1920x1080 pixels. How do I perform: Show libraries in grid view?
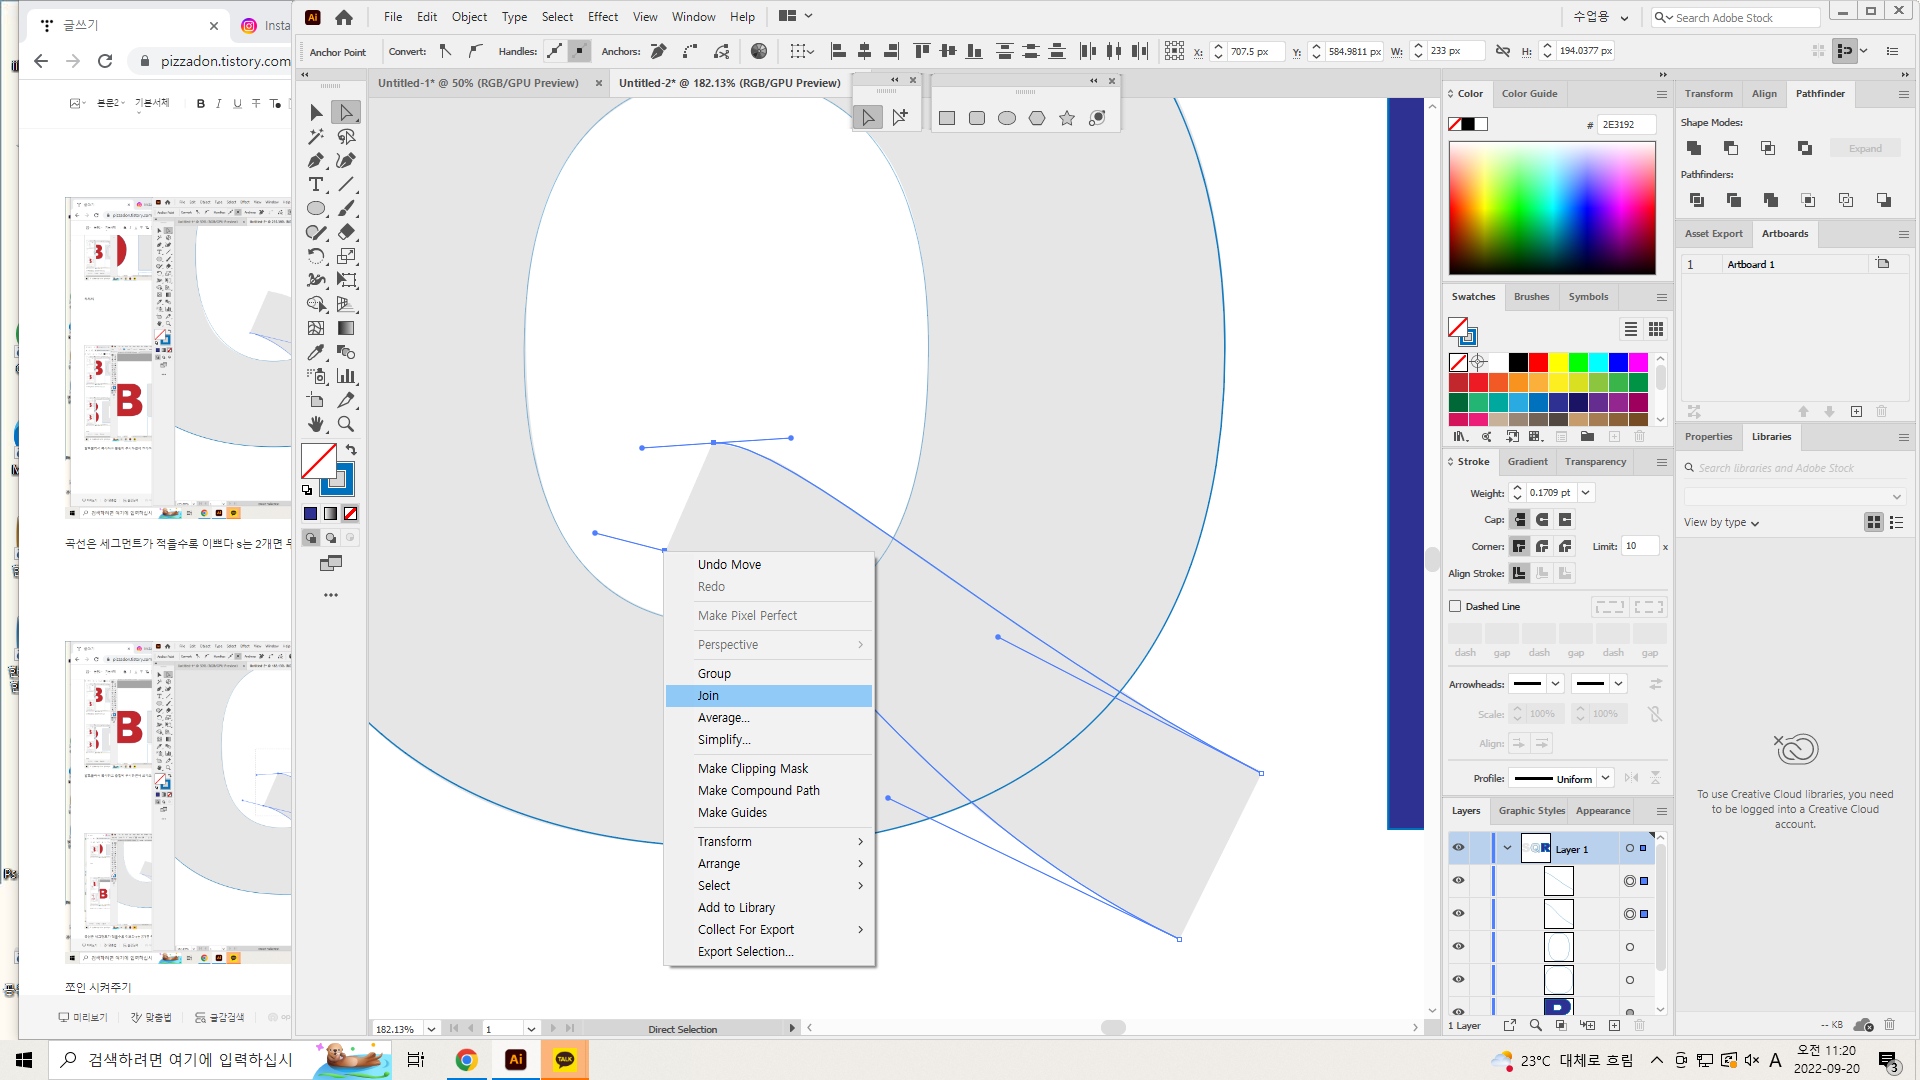click(1874, 522)
